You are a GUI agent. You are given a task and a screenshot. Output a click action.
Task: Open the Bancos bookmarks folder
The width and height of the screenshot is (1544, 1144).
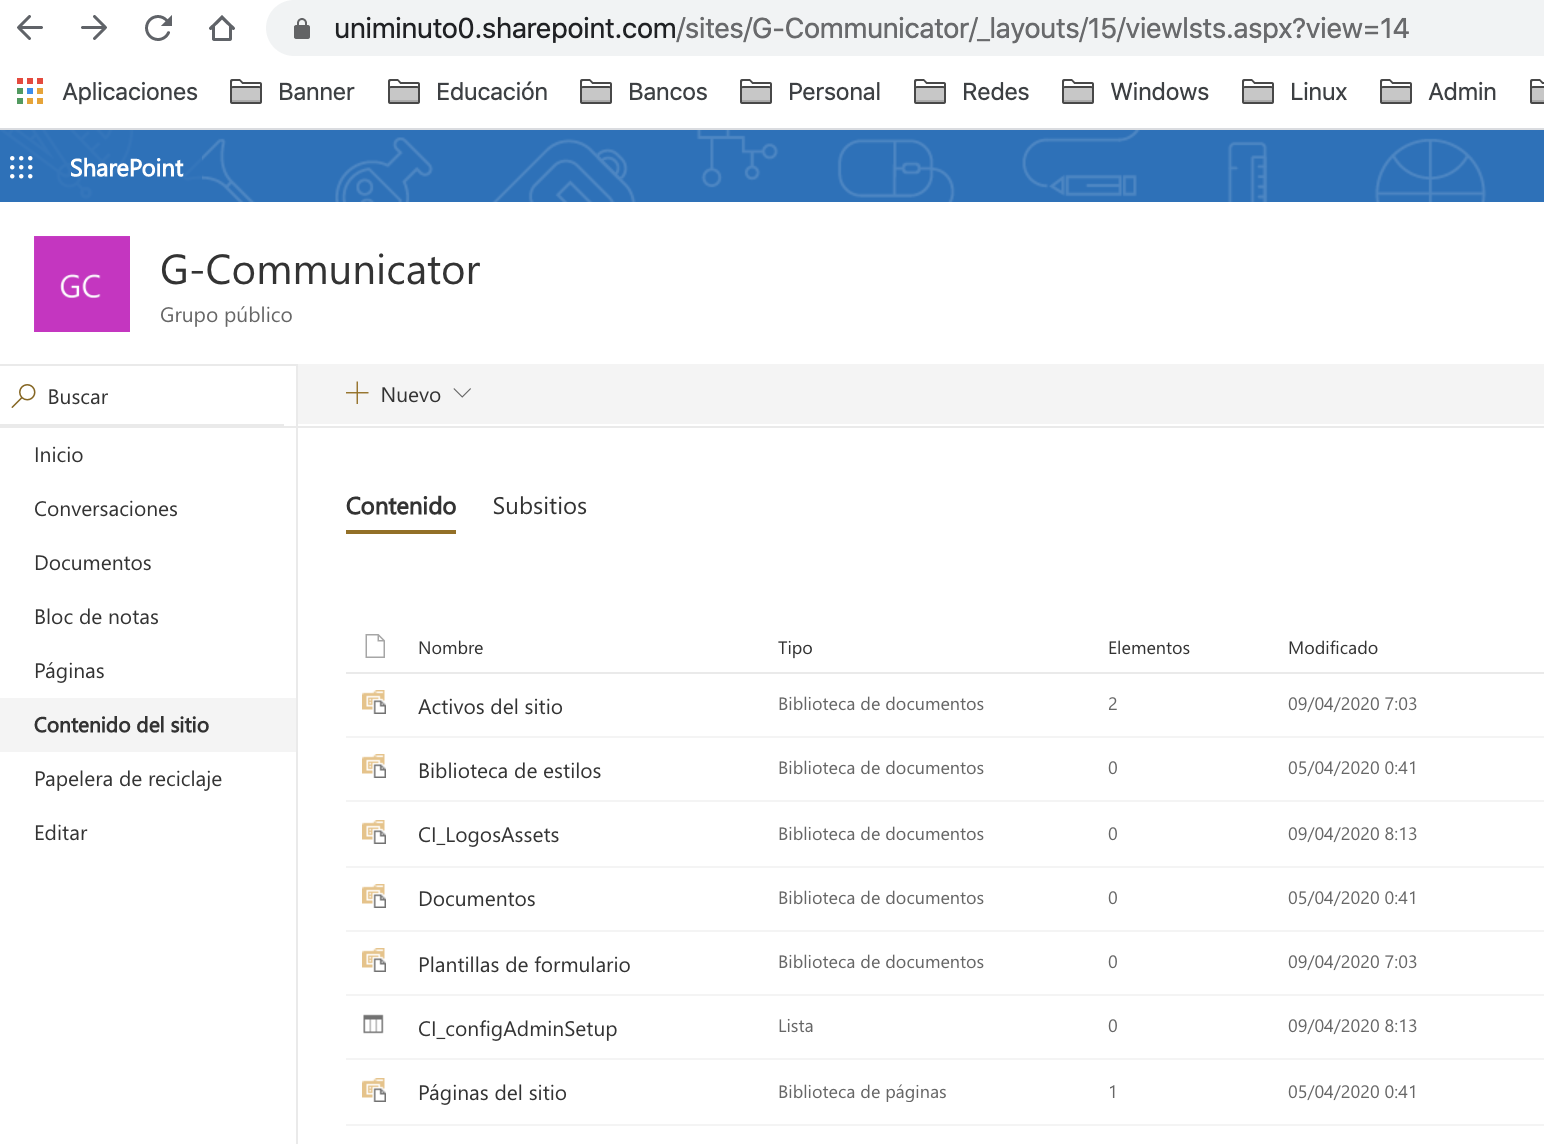pos(644,92)
